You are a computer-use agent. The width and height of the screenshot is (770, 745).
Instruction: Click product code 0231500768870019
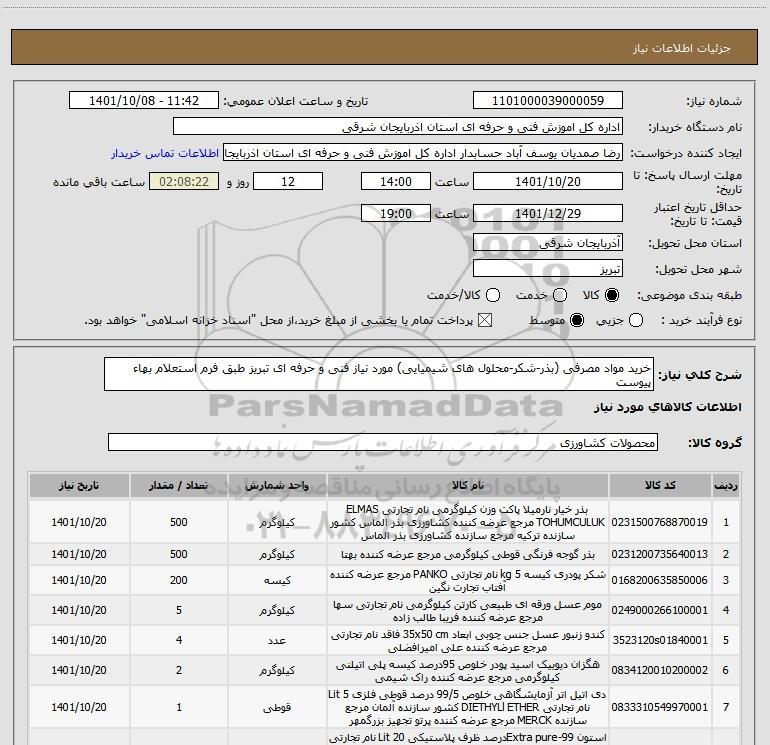point(660,522)
